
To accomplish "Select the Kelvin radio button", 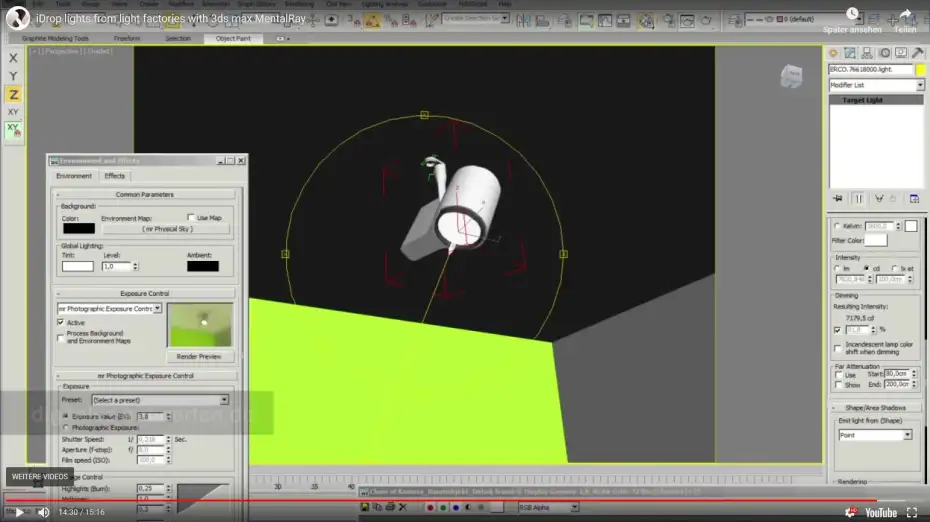I will pyautogui.click(x=837, y=226).
